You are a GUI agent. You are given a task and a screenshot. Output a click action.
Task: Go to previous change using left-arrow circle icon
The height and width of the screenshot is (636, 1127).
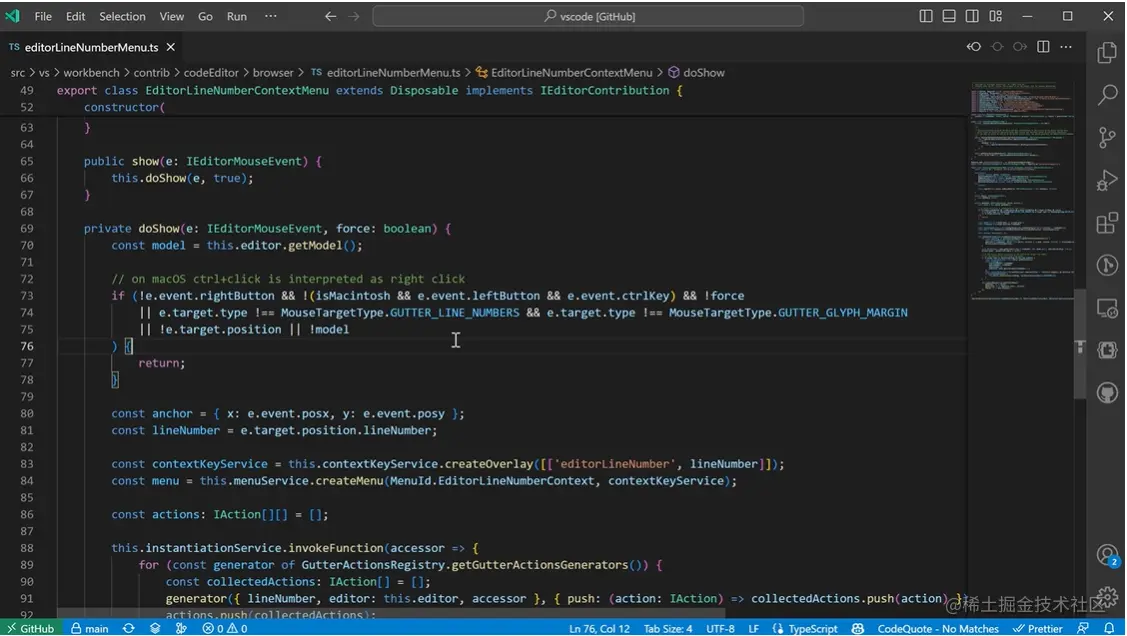974,47
